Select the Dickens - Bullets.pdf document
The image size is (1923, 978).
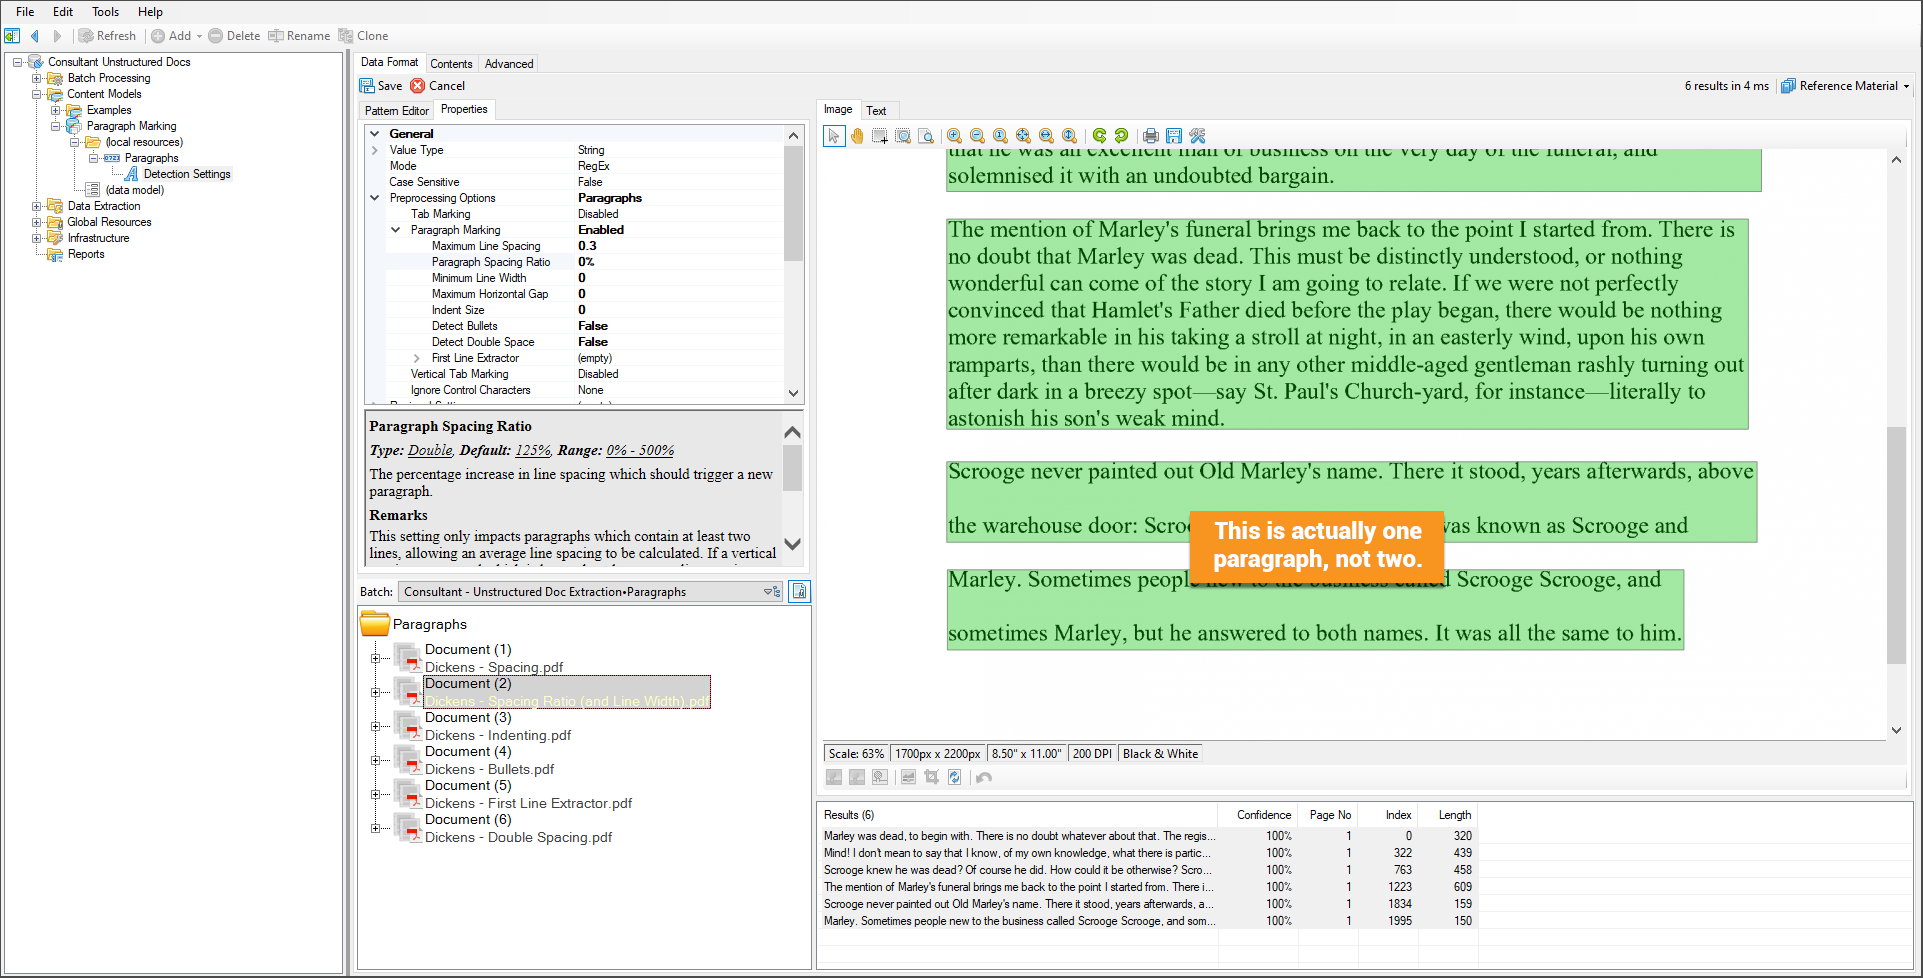(x=489, y=769)
